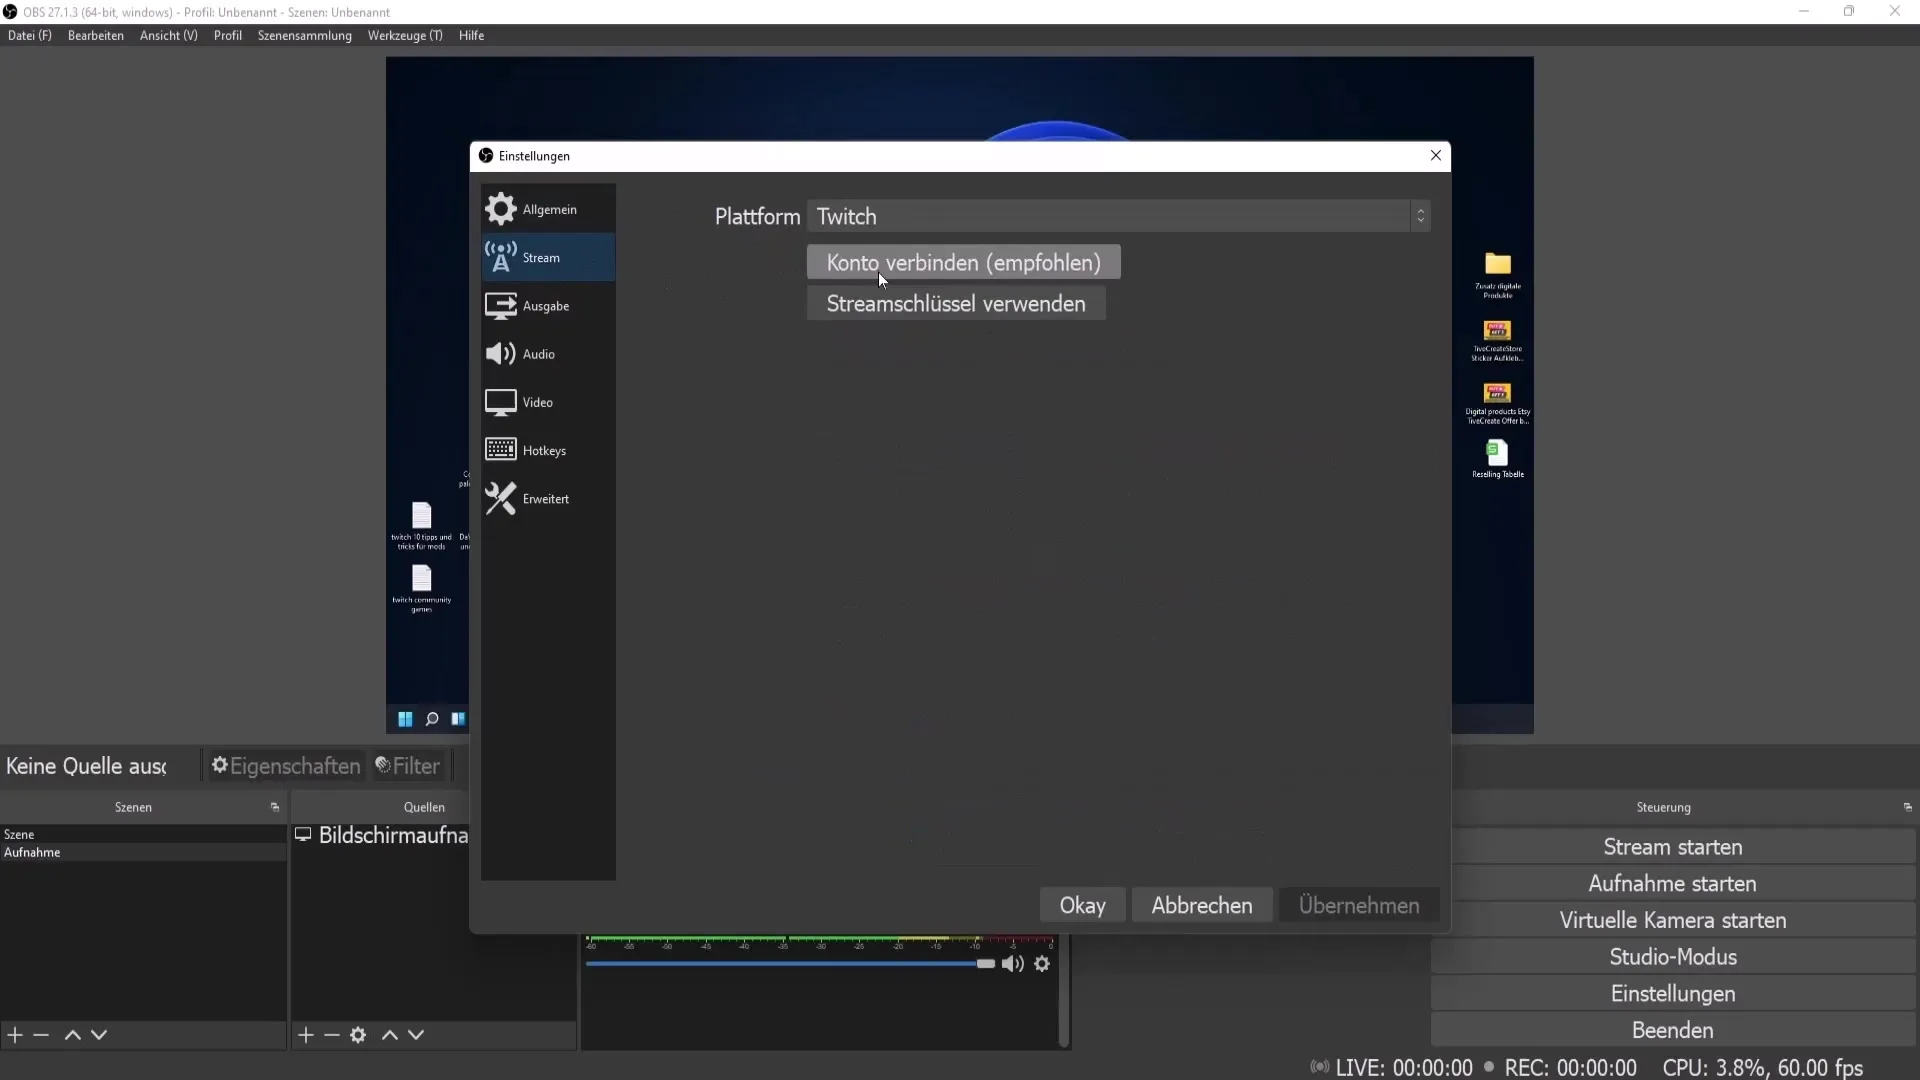Screen dimensions: 1920x1080
Task: Click the Beenden button
Action: 1672,1030
